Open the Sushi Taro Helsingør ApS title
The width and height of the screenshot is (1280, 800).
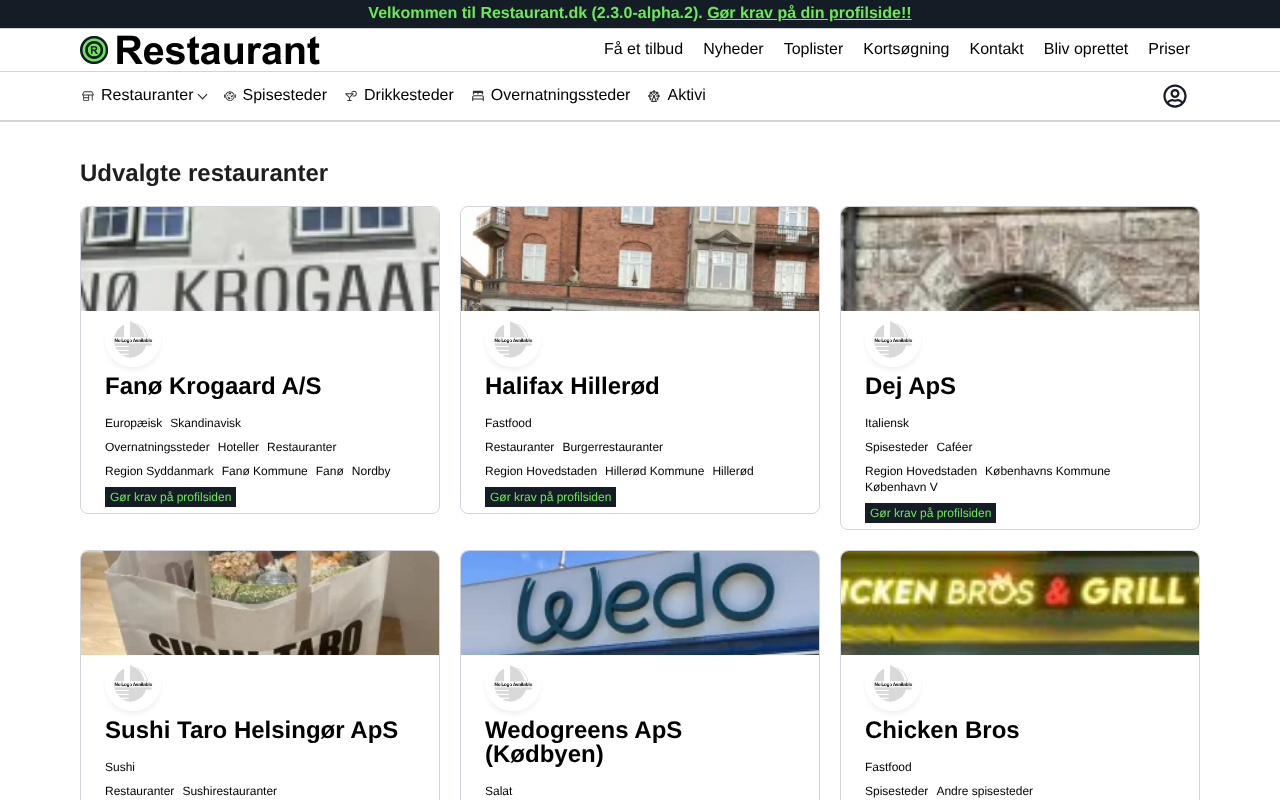tap(251, 730)
